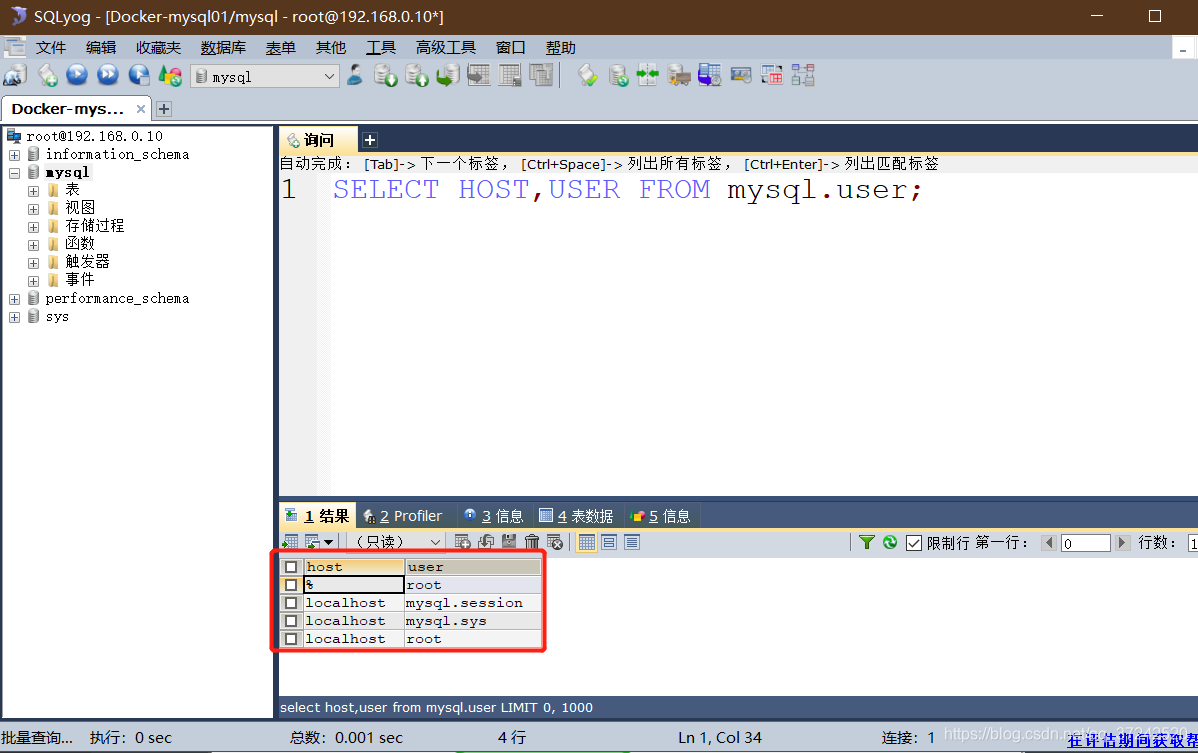Click the first row number input field
The height and width of the screenshot is (753, 1198).
tap(1086, 543)
